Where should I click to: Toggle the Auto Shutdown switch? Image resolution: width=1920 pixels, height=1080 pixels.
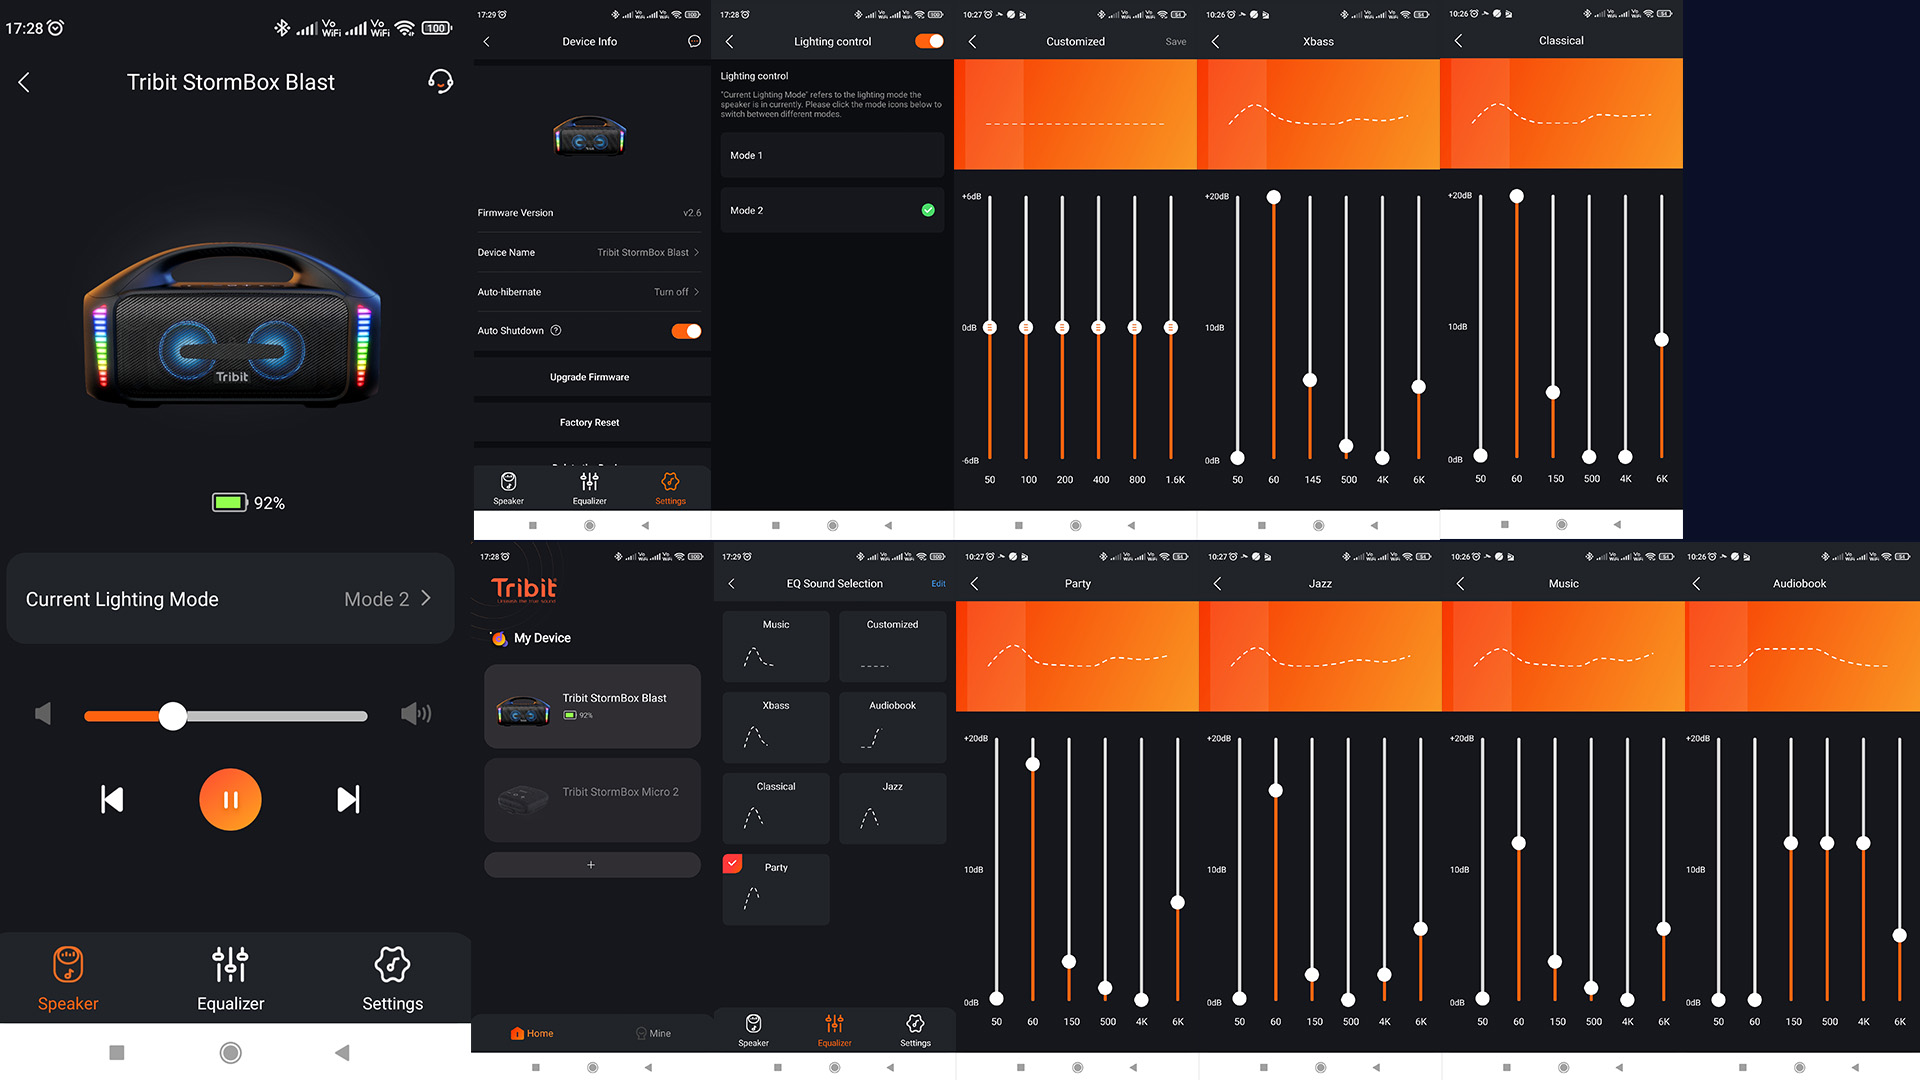[x=686, y=331]
